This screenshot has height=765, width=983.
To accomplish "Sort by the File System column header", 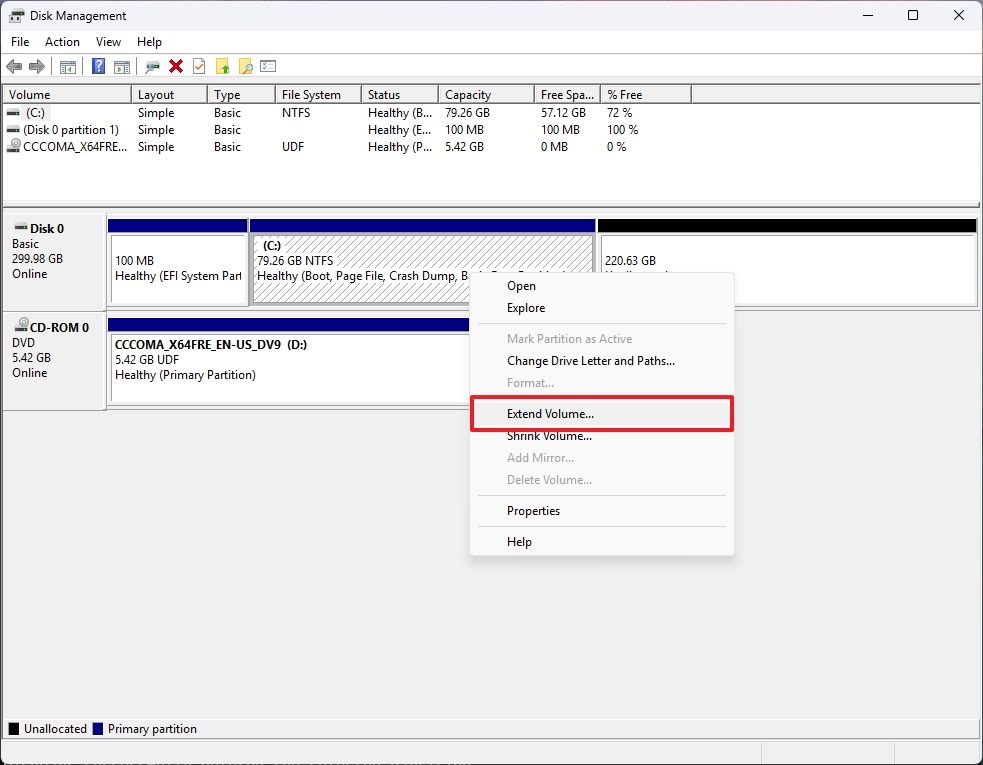I will click(x=311, y=95).
